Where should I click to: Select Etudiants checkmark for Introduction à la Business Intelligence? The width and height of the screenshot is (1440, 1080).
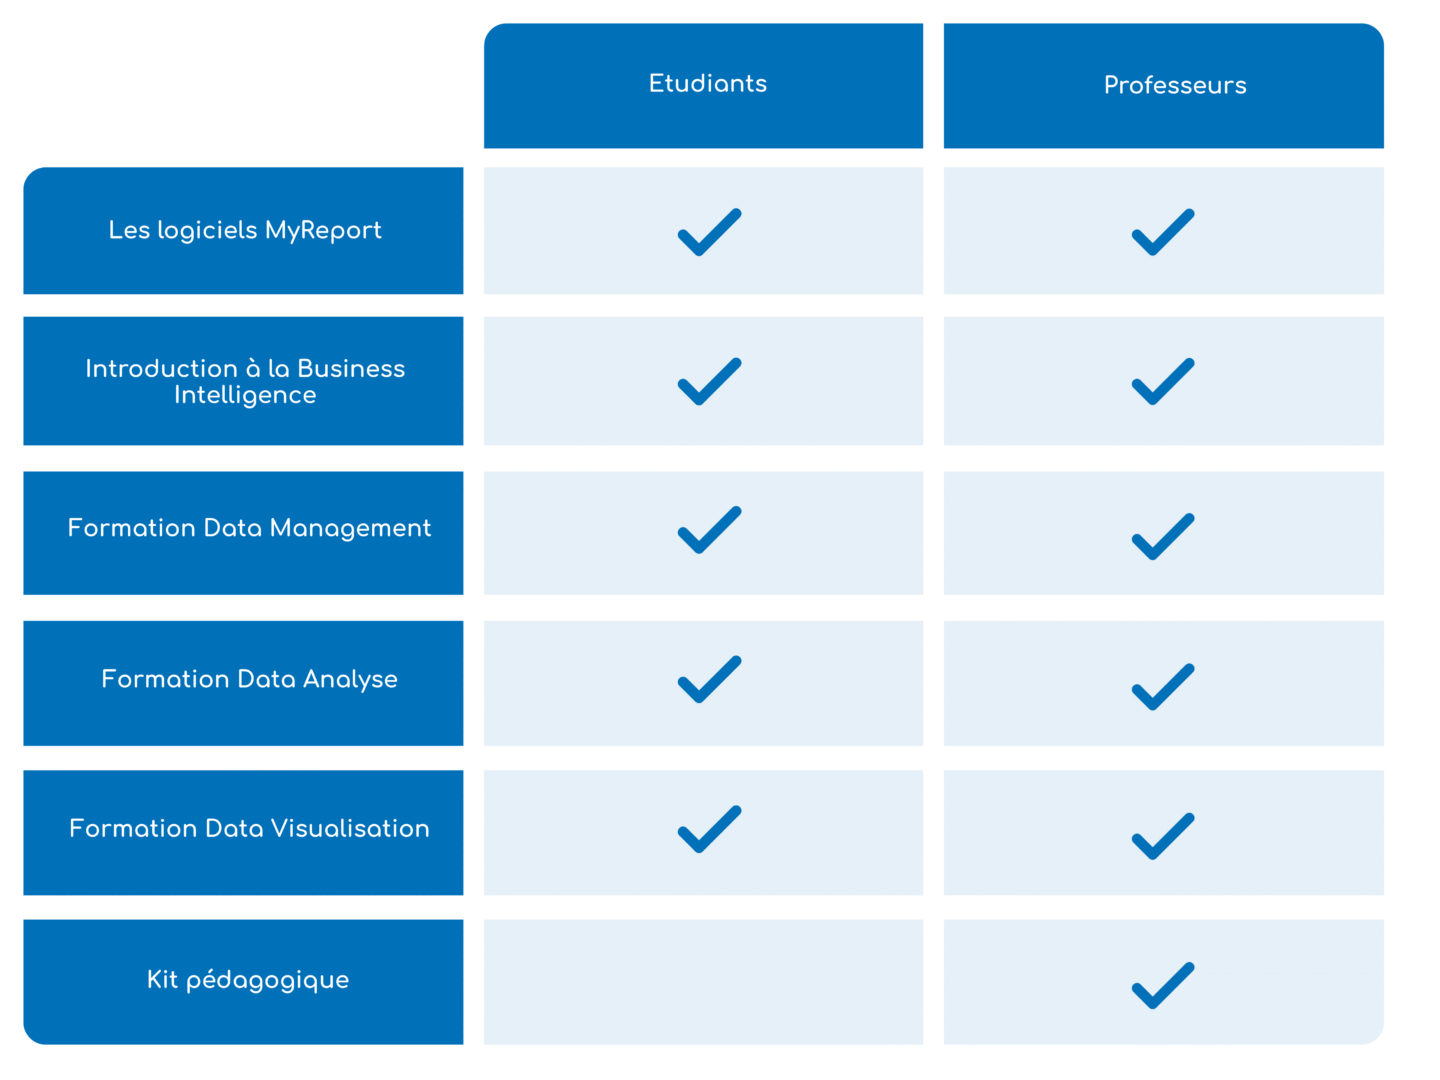tap(709, 381)
